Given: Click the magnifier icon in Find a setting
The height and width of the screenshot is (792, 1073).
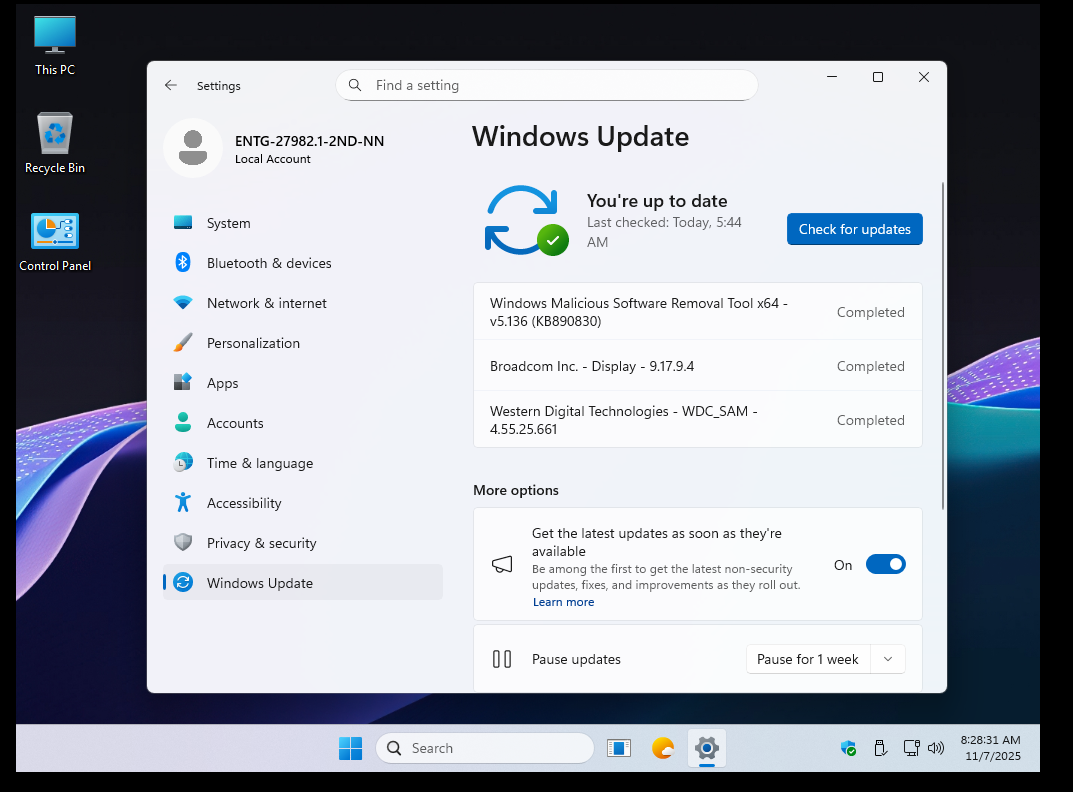Looking at the screenshot, I should pyautogui.click(x=354, y=85).
